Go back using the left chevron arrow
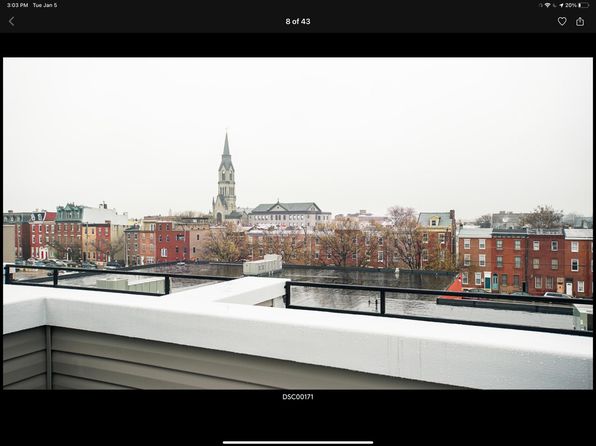 click(x=11, y=21)
